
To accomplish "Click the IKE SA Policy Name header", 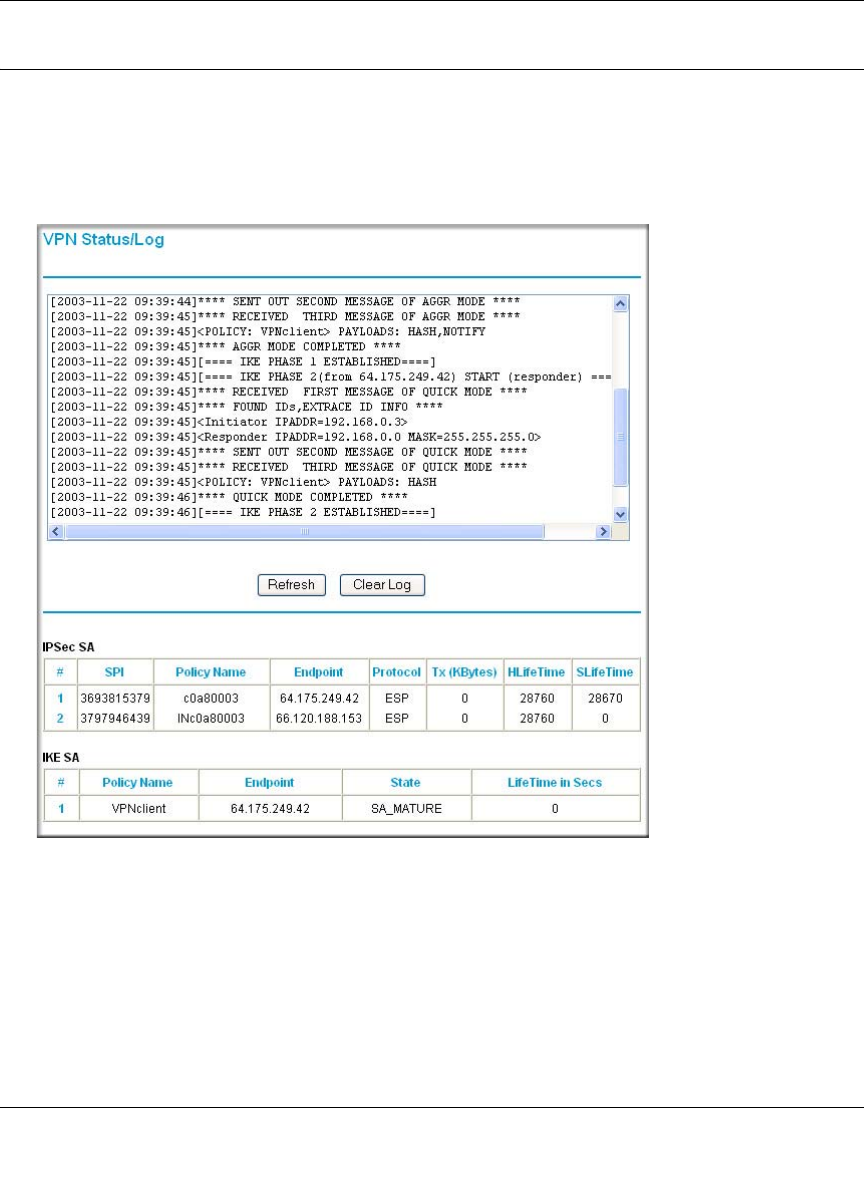I will [x=137, y=782].
